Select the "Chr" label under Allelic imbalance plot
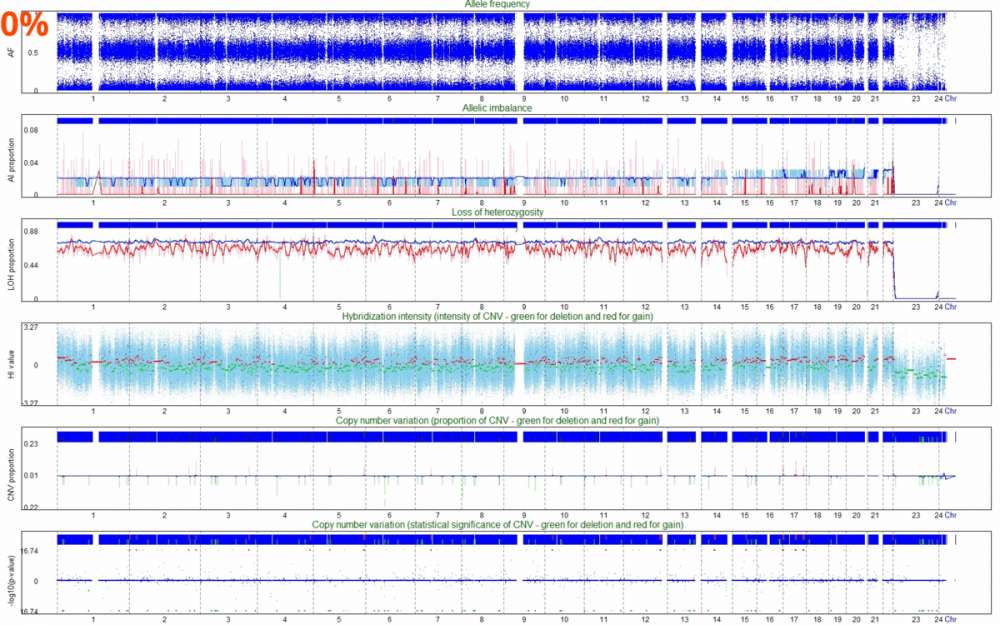Viewport: 1000px width, 625px height. [x=950, y=203]
